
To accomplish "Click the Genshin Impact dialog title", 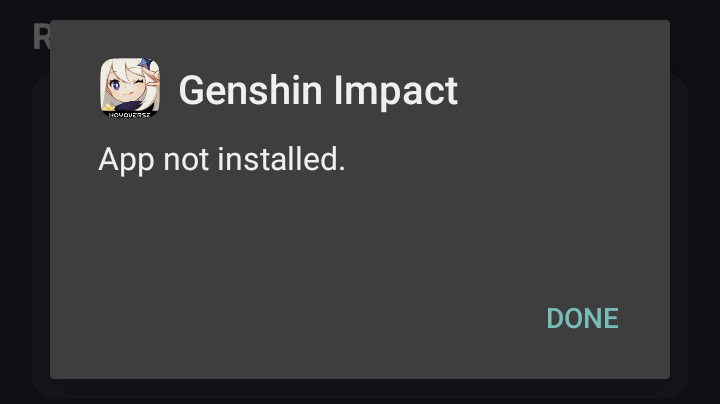I will point(318,90).
